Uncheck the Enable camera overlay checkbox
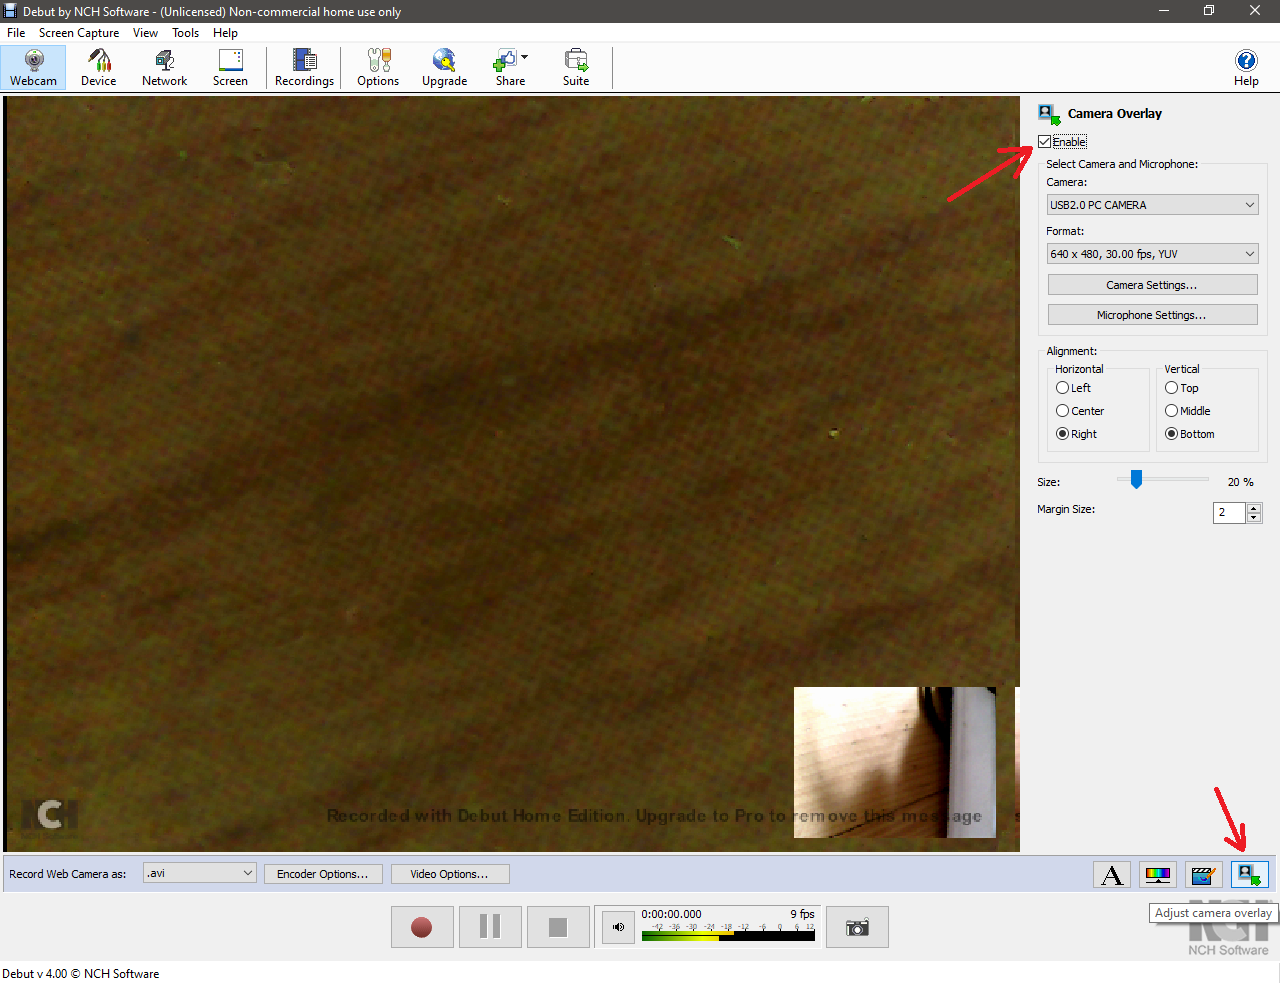The image size is (1280, 984). click(x=1045, y=142)
